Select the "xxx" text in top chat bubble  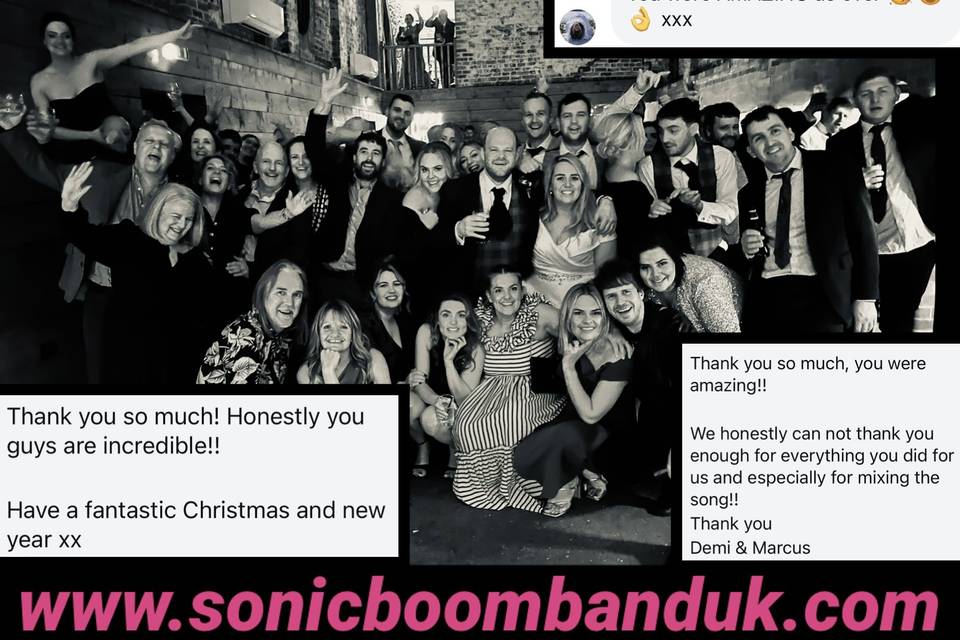(x=676, y=20)
